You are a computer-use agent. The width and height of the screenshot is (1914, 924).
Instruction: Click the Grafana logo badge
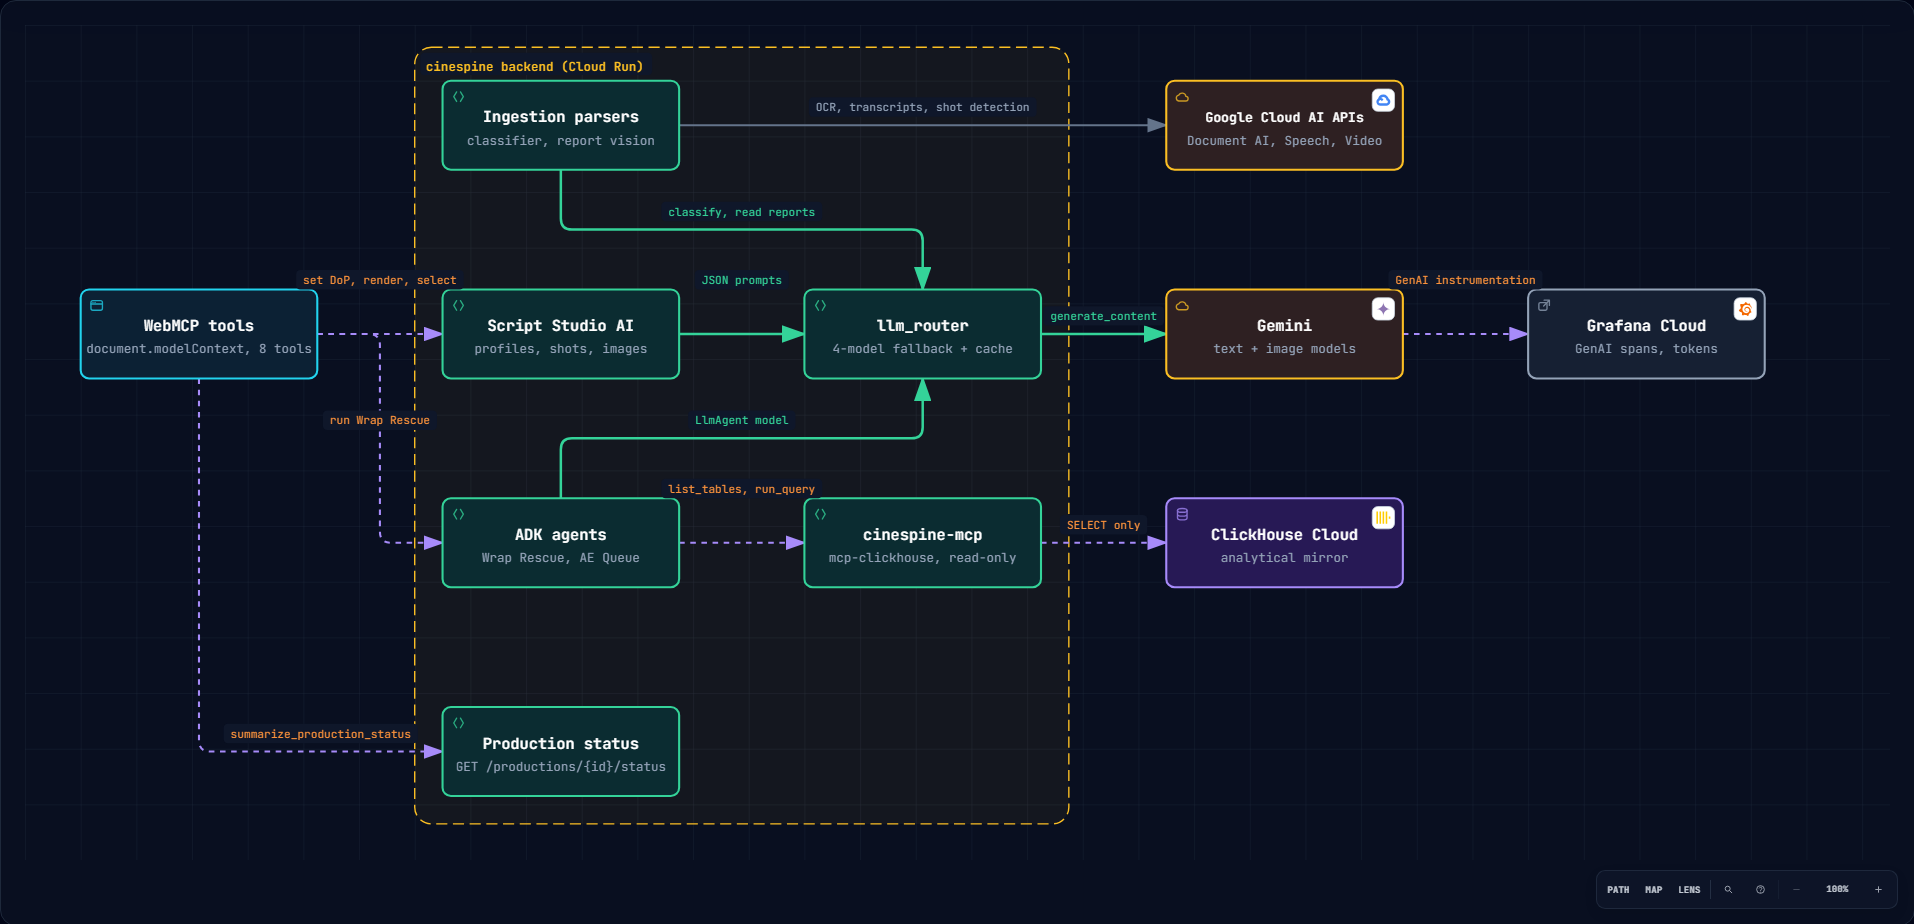point(1745,309)
